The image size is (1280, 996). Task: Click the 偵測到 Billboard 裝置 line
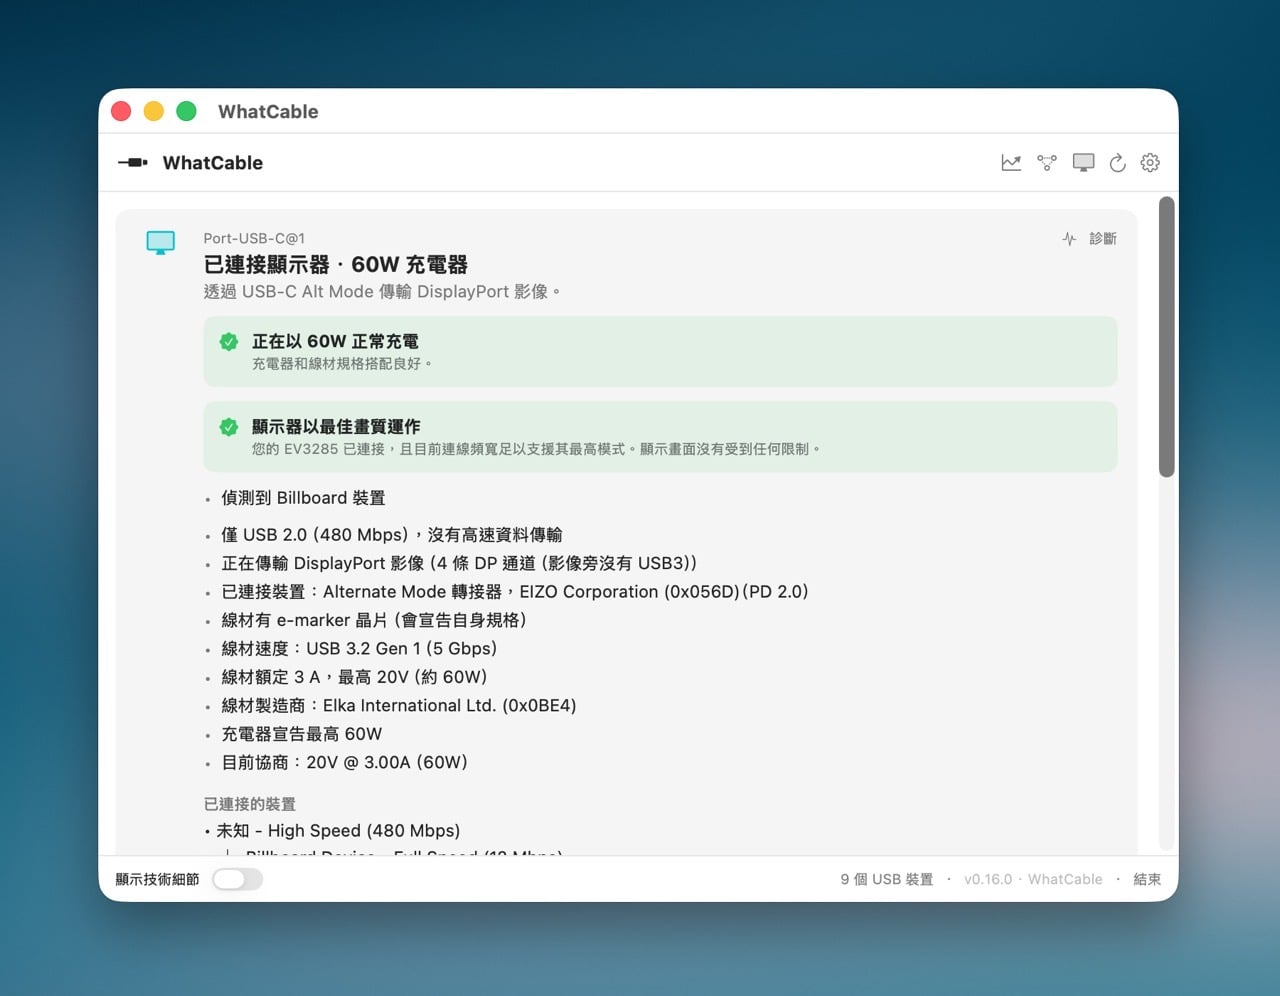(303, 498)
